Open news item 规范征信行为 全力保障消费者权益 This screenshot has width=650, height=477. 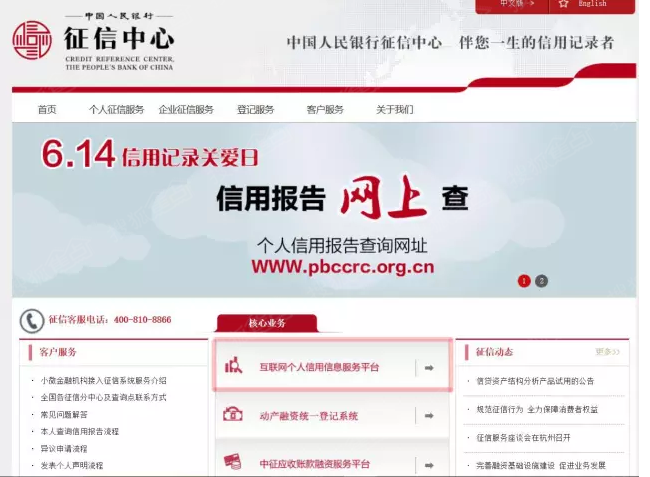[x=537, y=409]
